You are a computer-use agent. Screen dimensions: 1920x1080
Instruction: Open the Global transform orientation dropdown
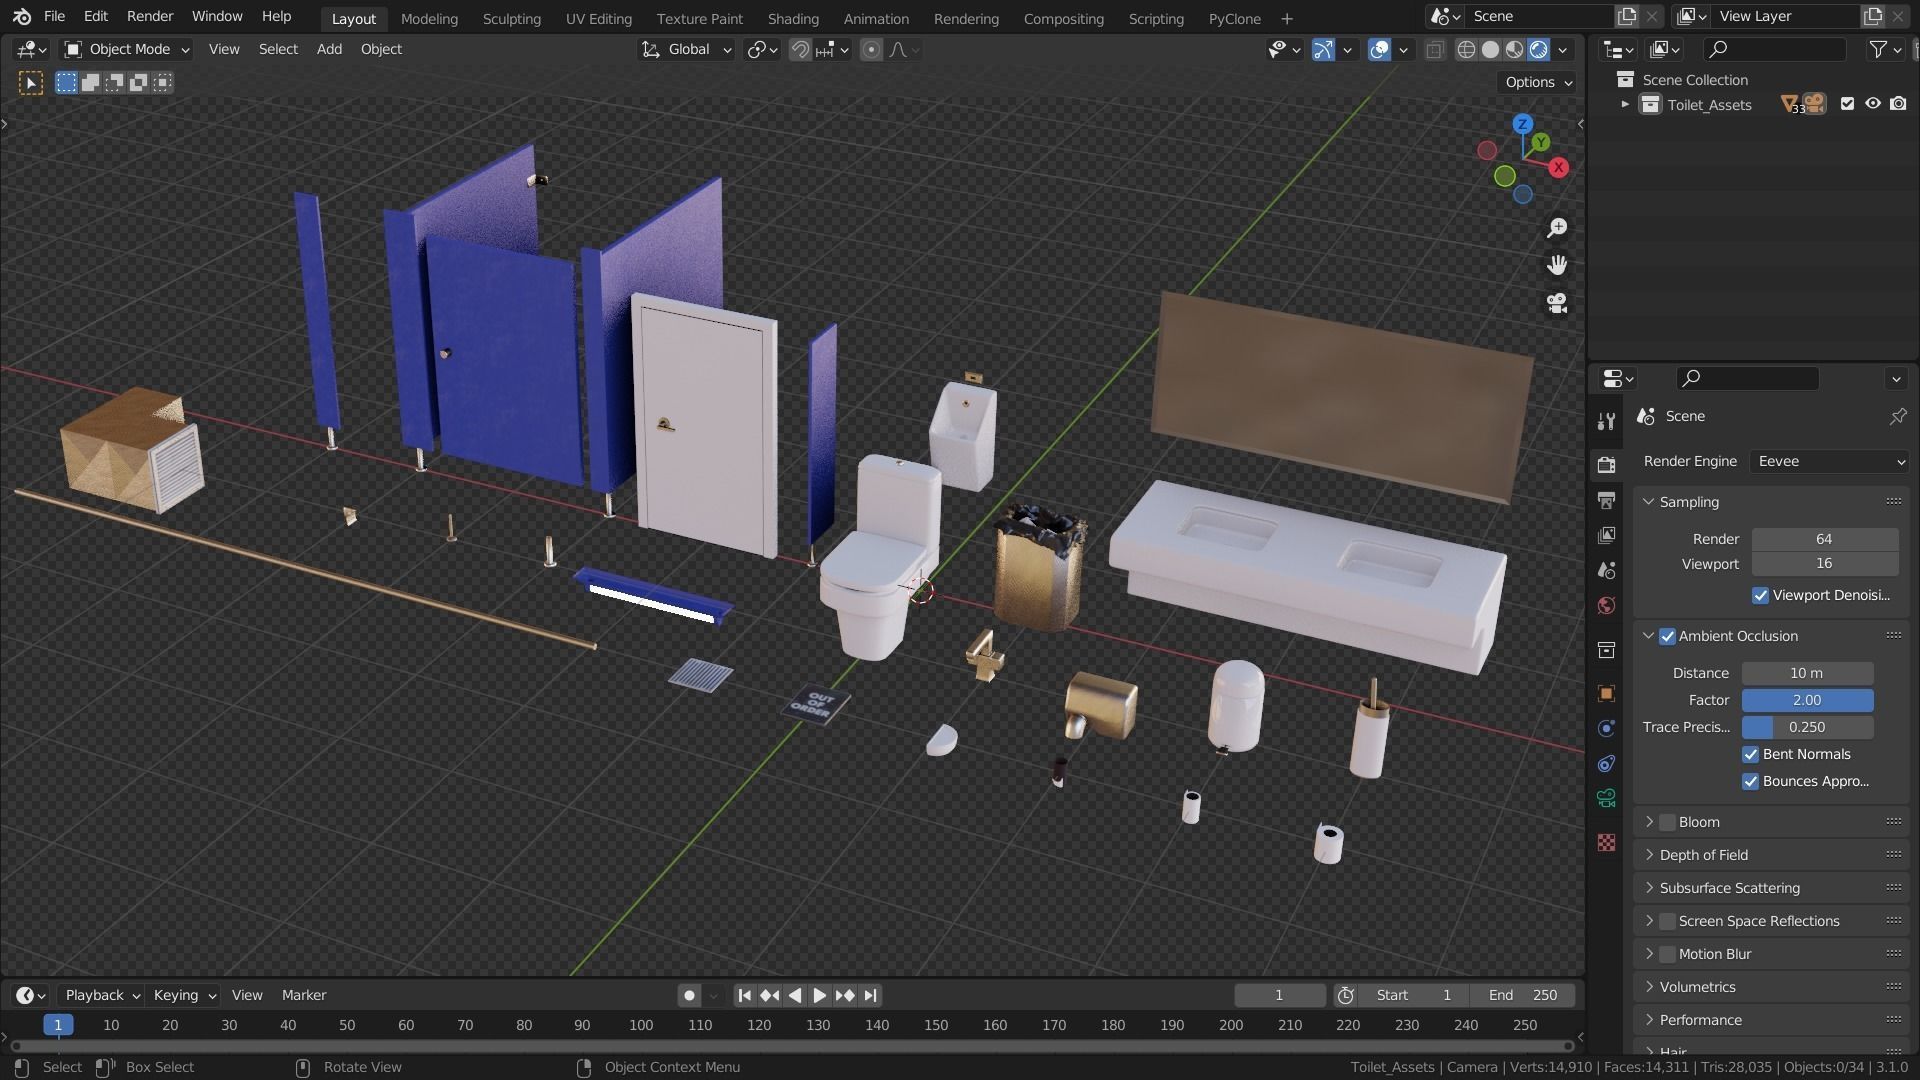point(686,50)
